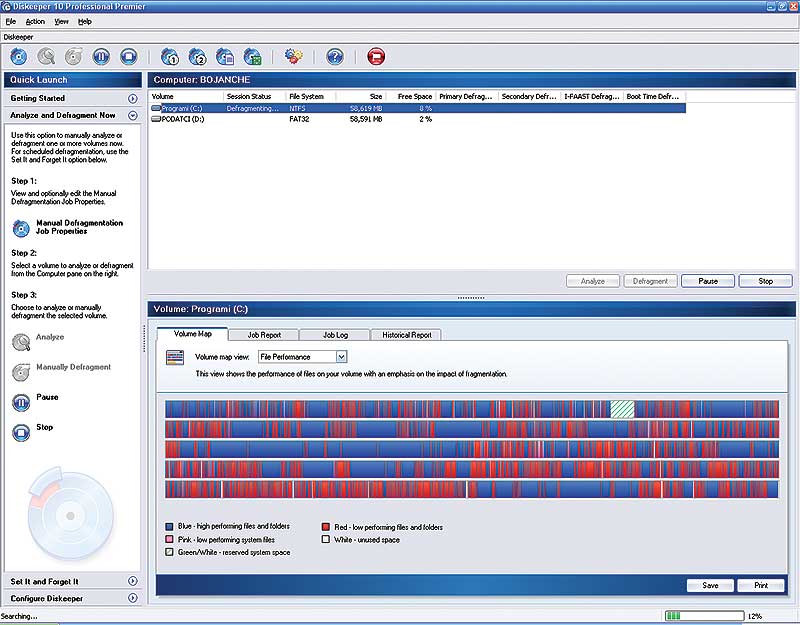Open the Help menu

(x=85, y=21)
